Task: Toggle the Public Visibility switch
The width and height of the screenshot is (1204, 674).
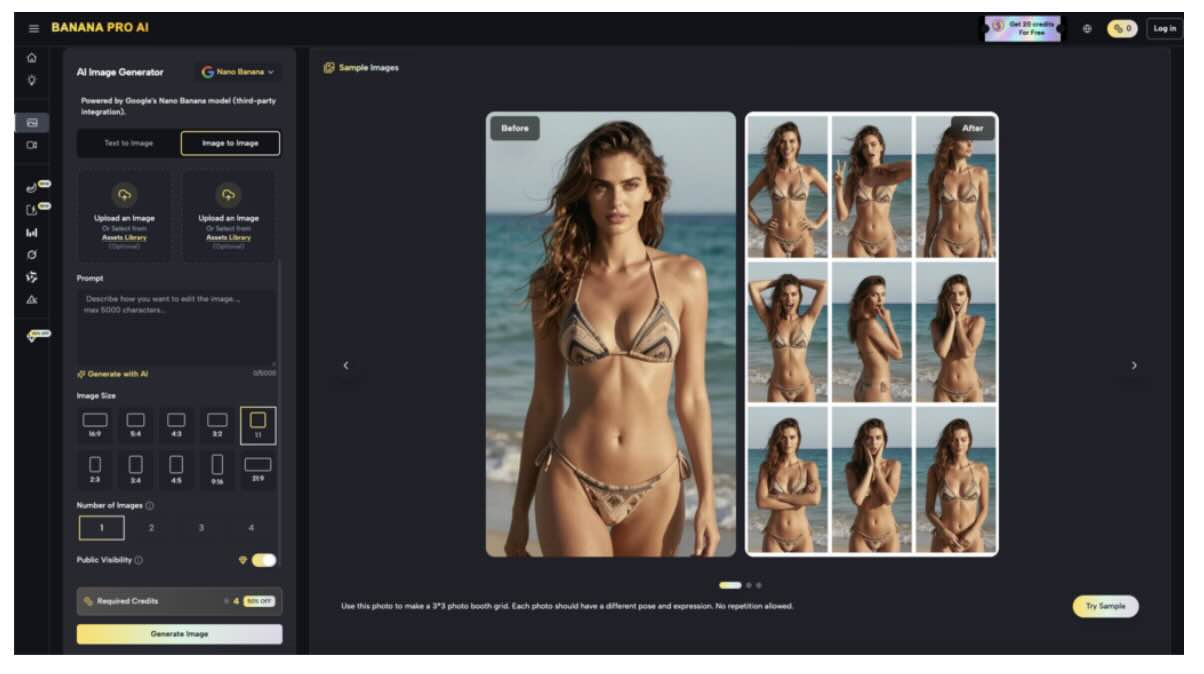Action: coord(263,560)
